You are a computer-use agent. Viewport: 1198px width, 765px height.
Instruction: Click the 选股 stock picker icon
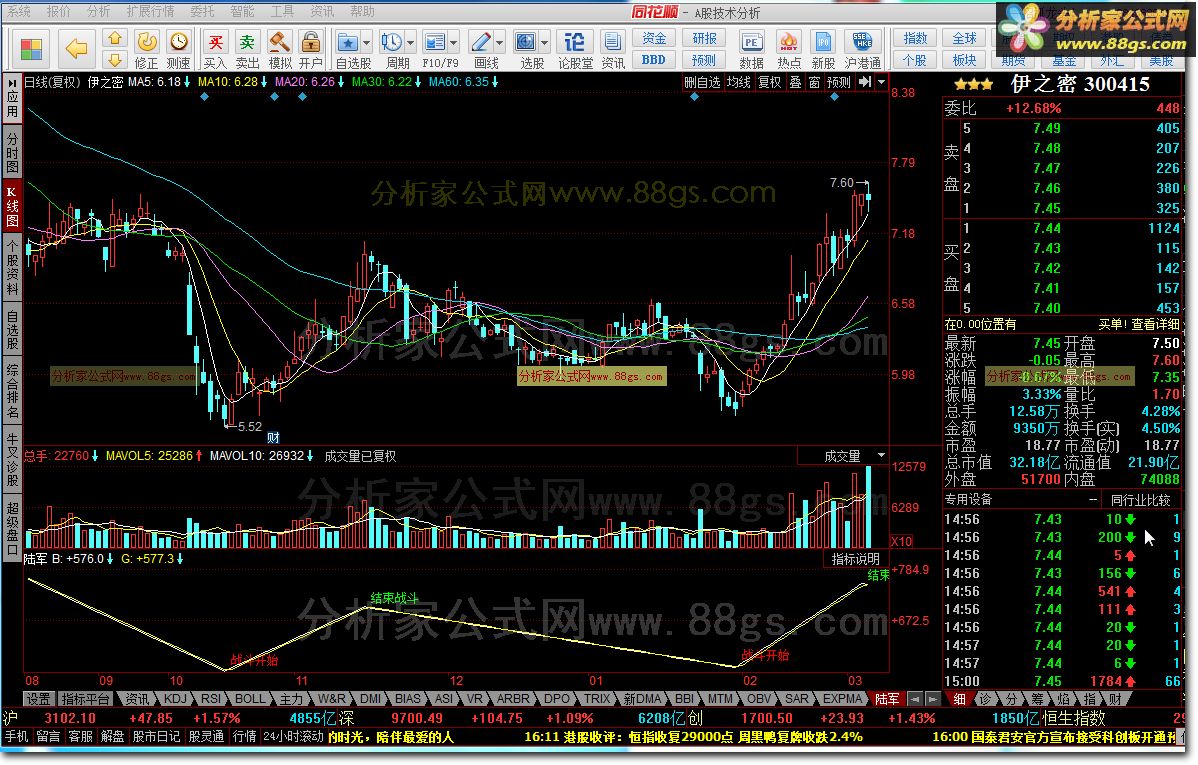pos(527,50)
